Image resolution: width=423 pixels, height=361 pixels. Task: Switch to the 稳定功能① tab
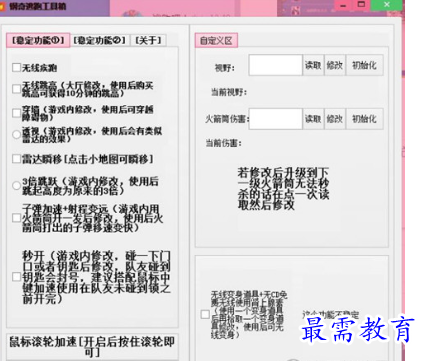tap(38, 40)
